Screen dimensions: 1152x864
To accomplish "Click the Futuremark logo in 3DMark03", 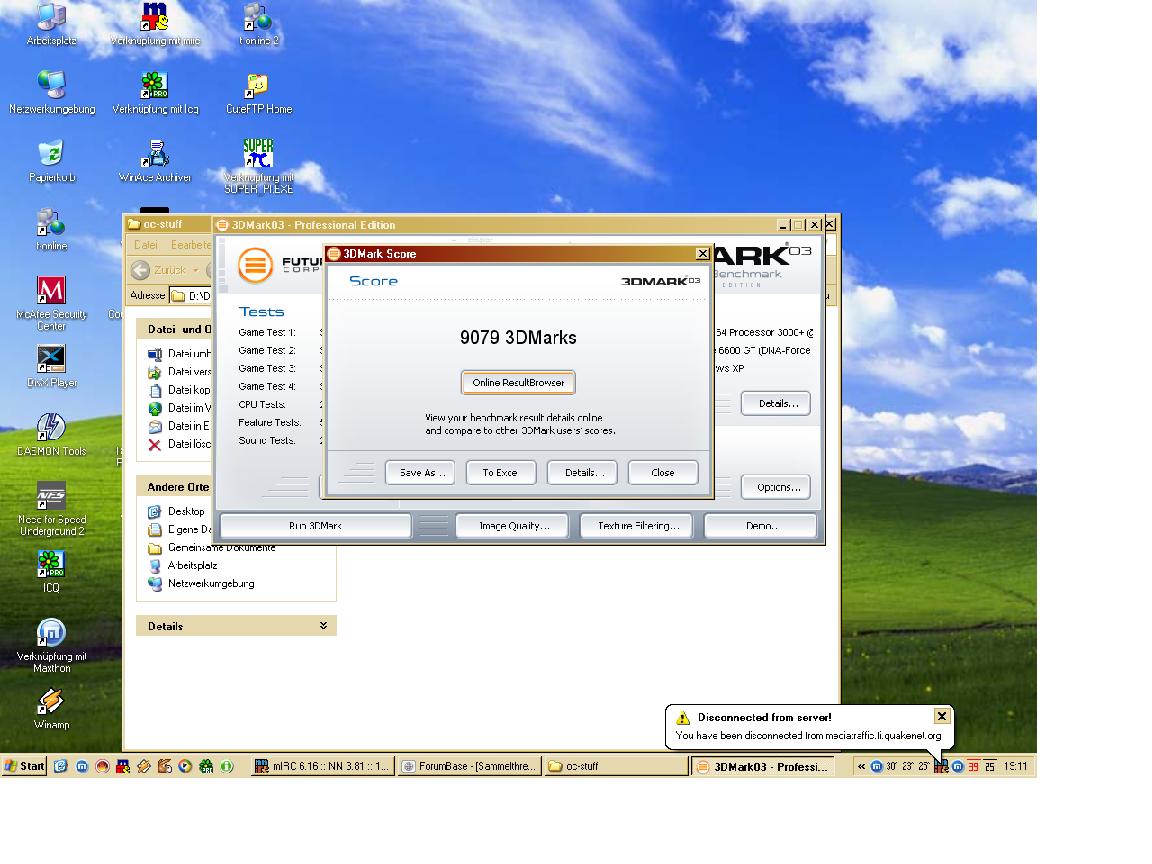I will (x=255, y=265).
